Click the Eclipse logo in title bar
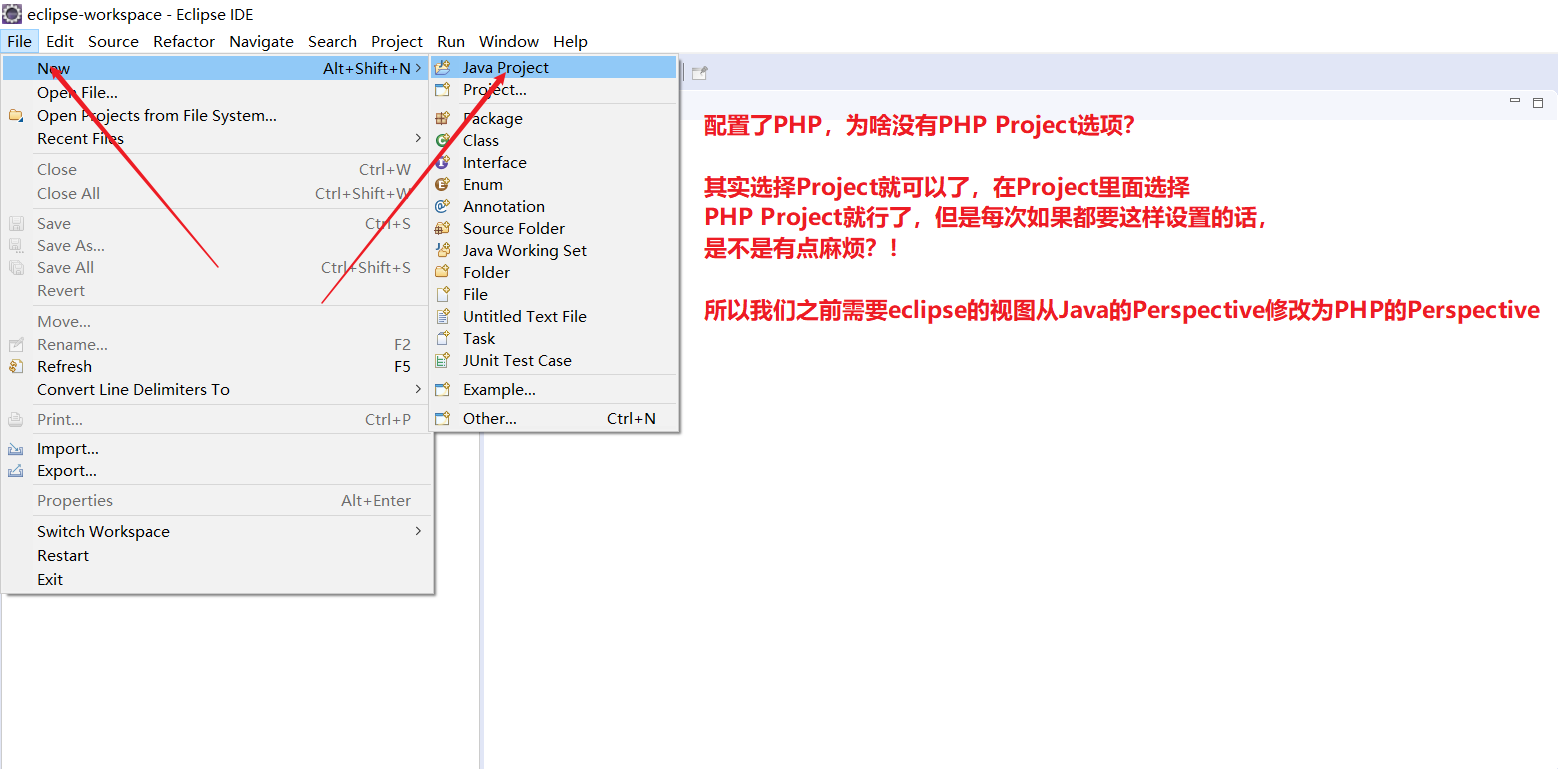Screen dimensions: 1558x769 pyautogui.click(x=12, y=14)
